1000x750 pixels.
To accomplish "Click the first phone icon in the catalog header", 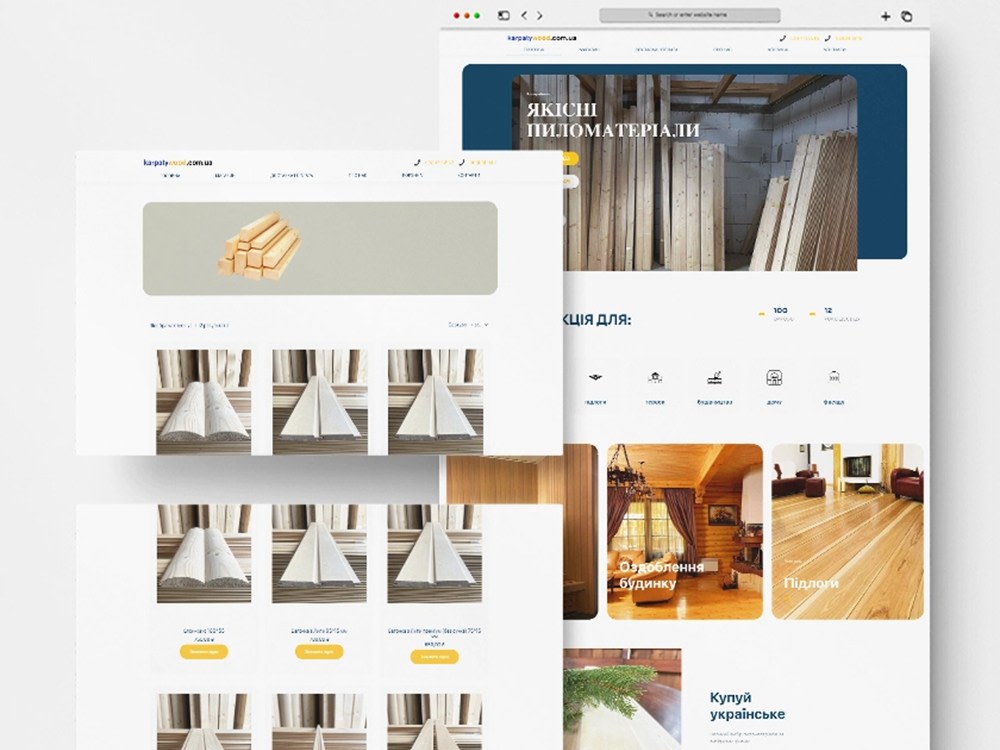I will click(417, 163).
